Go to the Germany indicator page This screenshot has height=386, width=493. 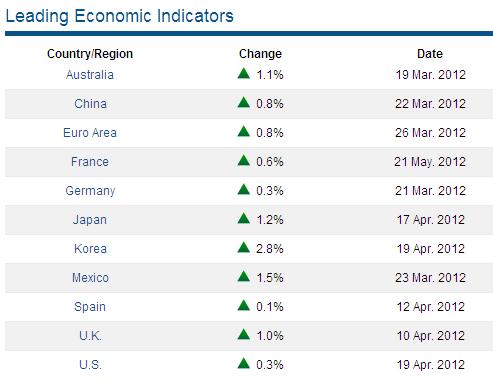pyautogui.click(x=90, y=191)
